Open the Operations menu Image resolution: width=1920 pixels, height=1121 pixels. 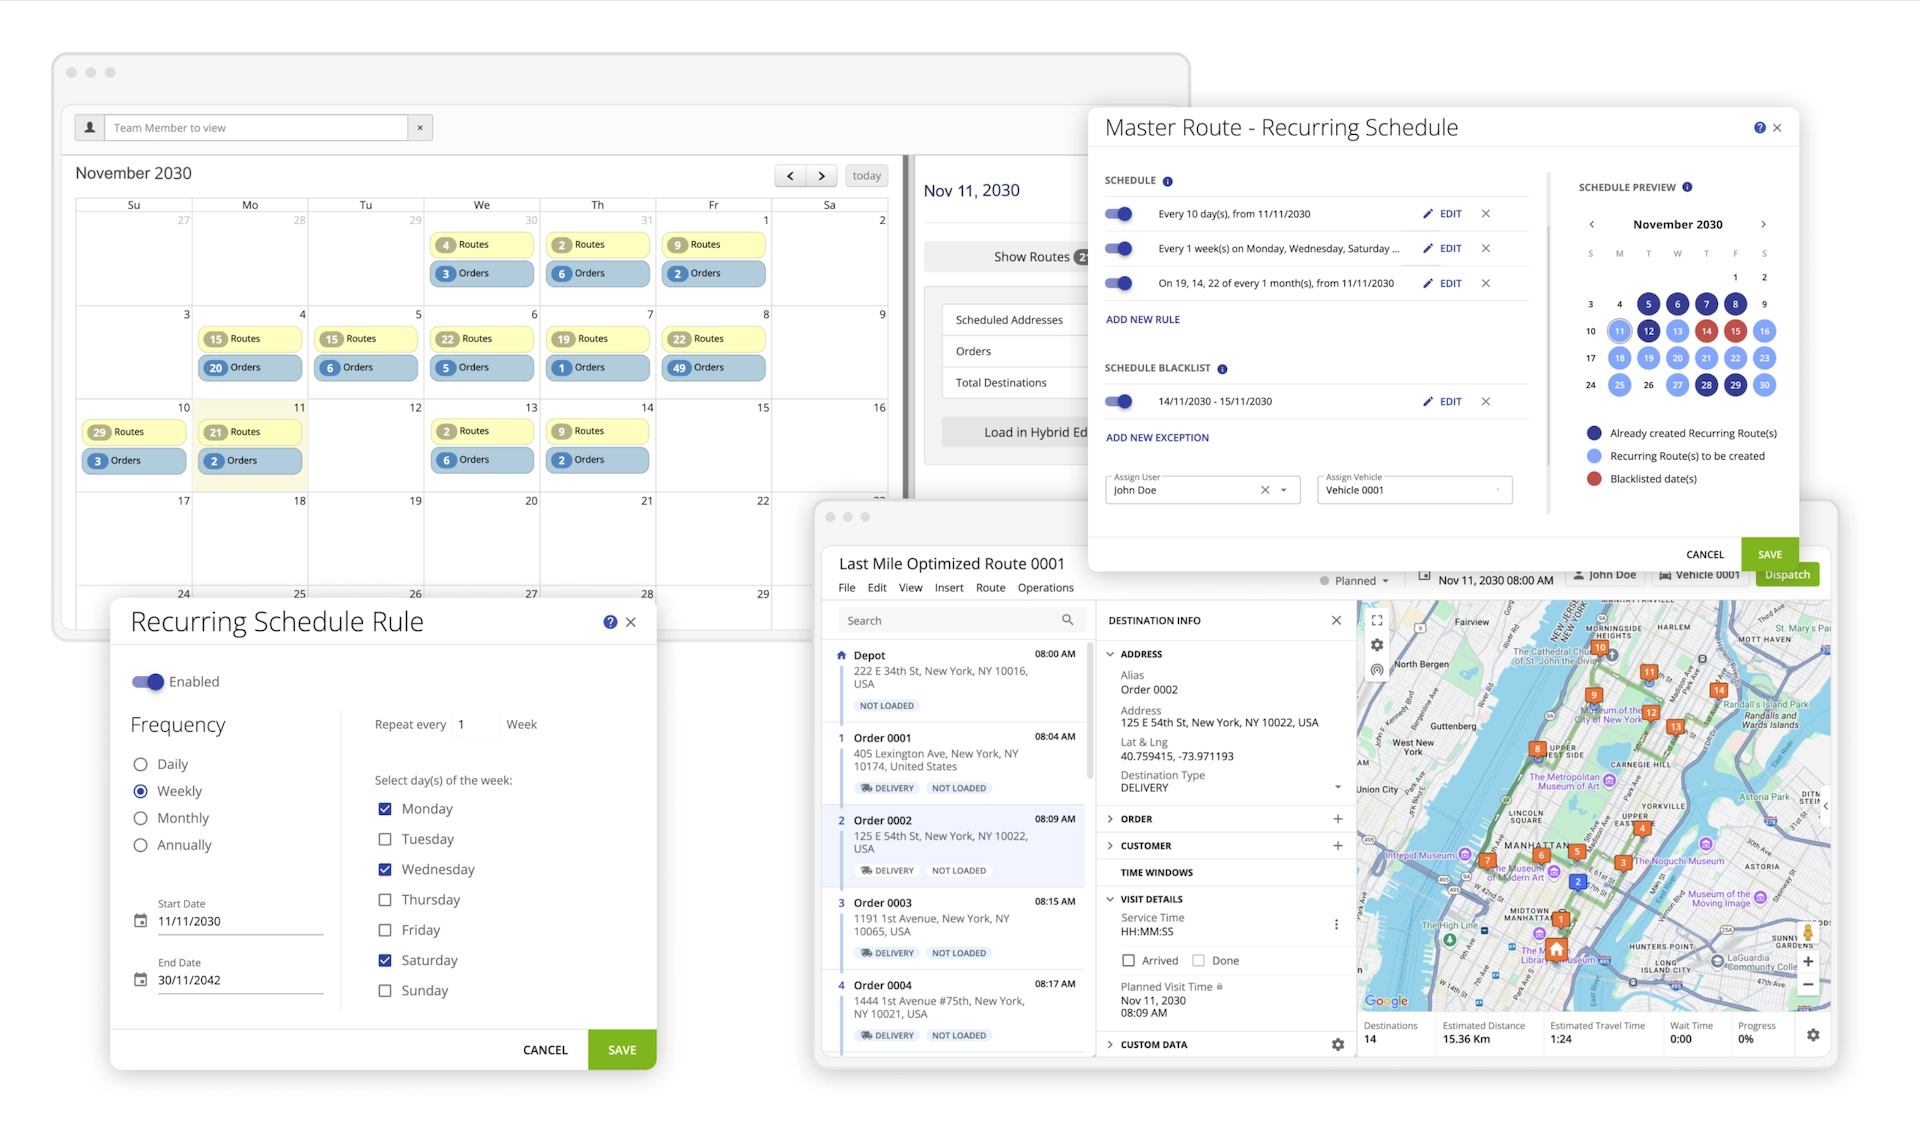click(x=1045, y=588)
